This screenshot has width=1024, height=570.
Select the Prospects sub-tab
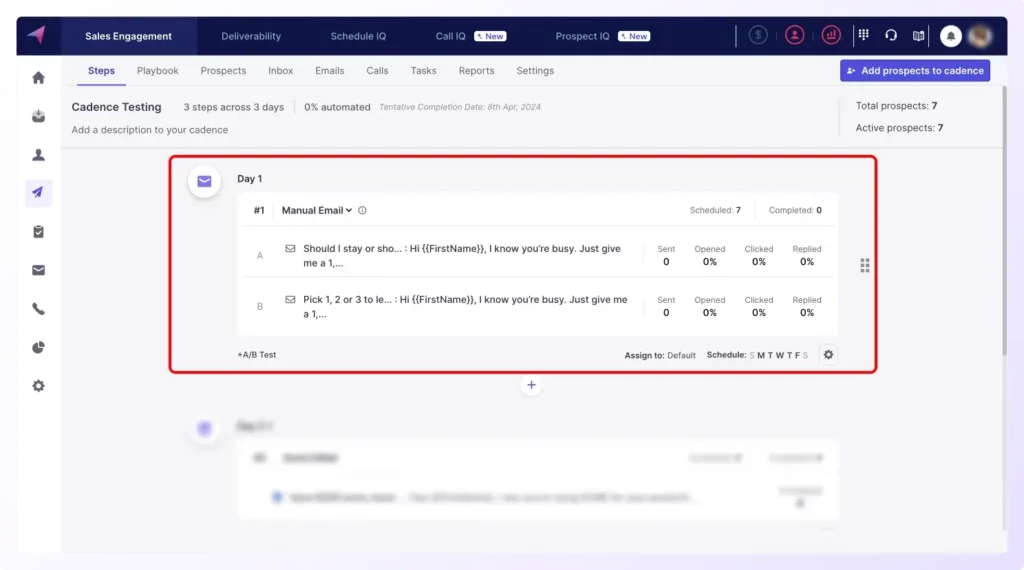click(223, 71)
